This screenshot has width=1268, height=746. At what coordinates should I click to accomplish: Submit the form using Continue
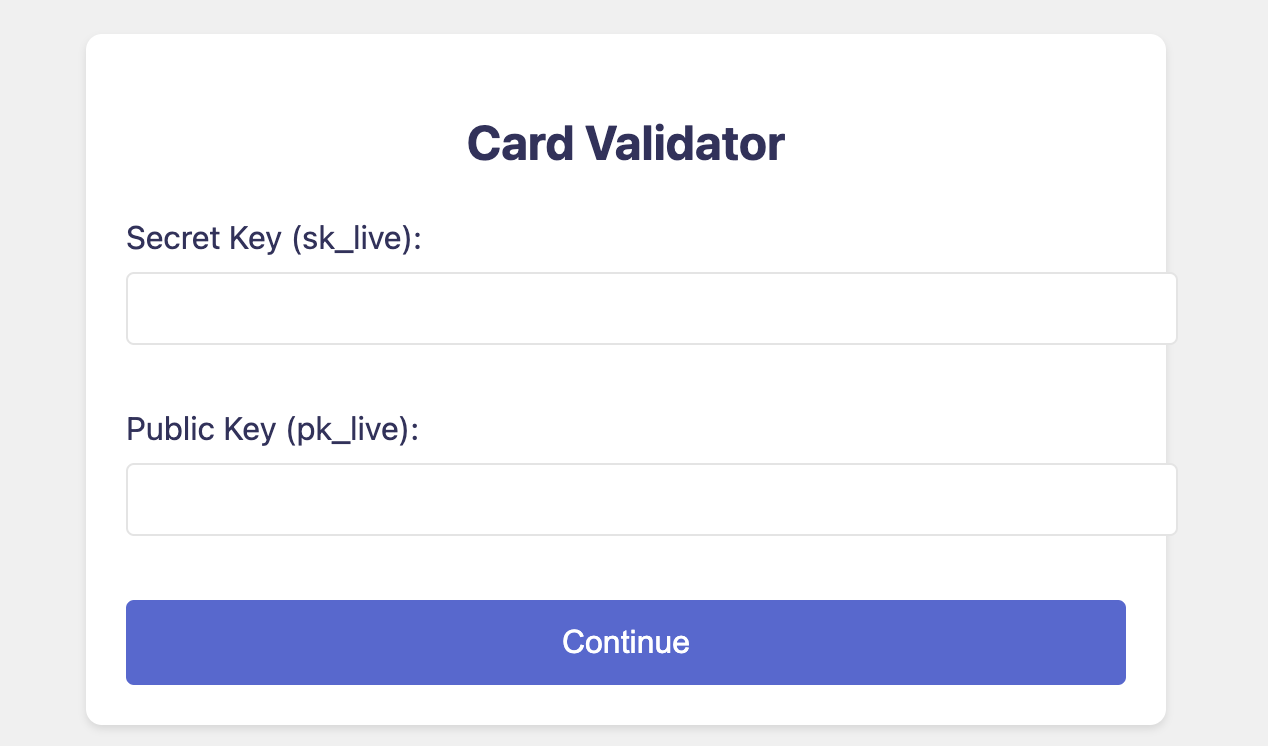(x=626, y=642)
